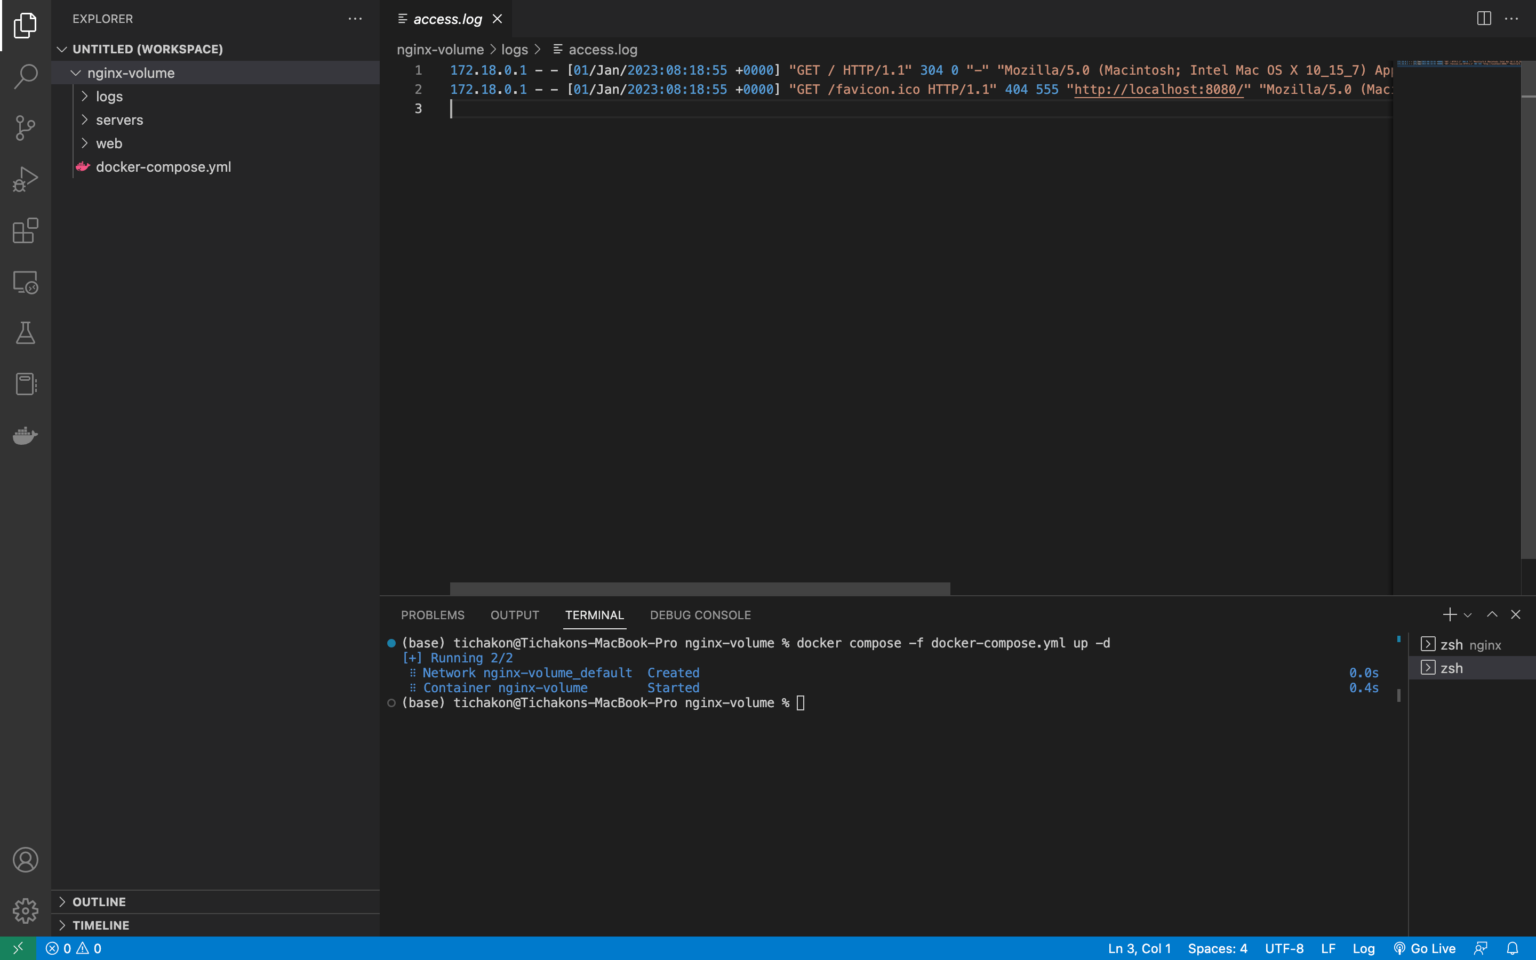The width and height of the screenshot is (1536, 960).
Task: Expand the web folder in Explorer
Action: click(x=108, y=143)
